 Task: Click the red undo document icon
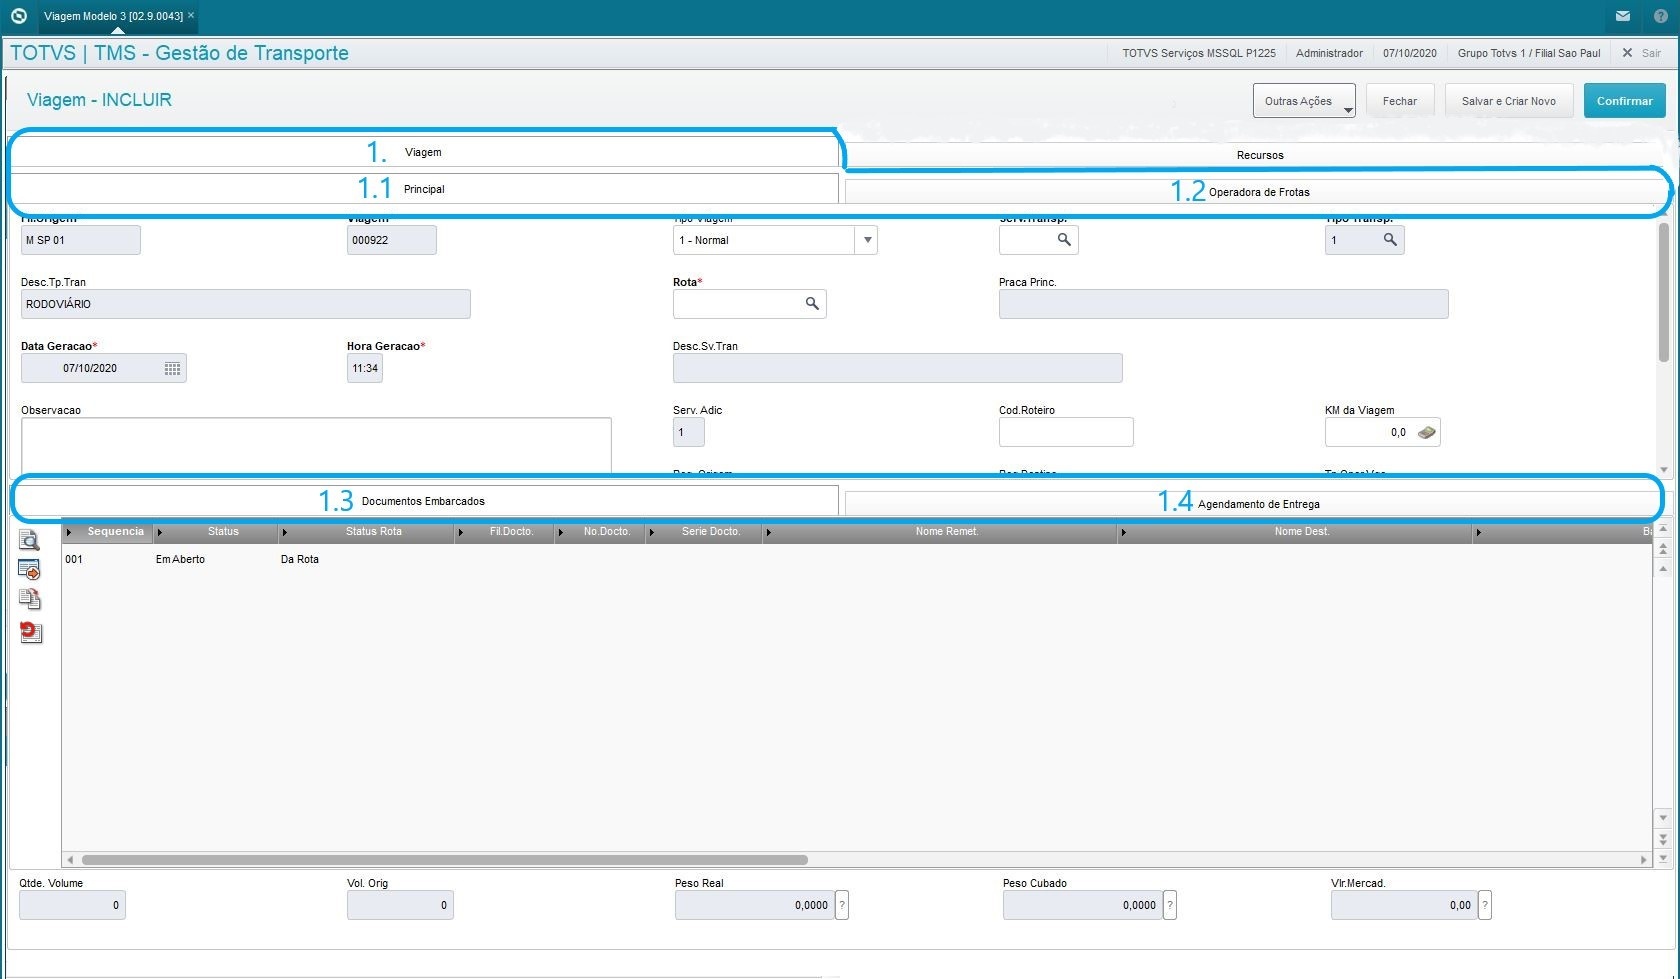pos(31,632)
